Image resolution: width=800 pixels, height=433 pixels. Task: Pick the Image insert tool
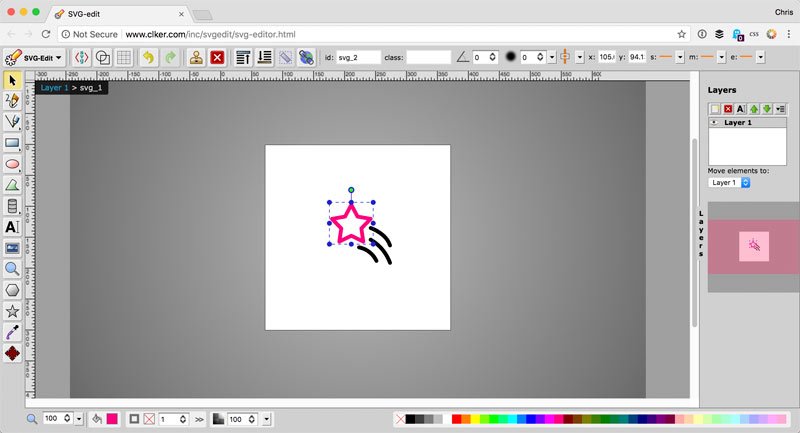12,248
